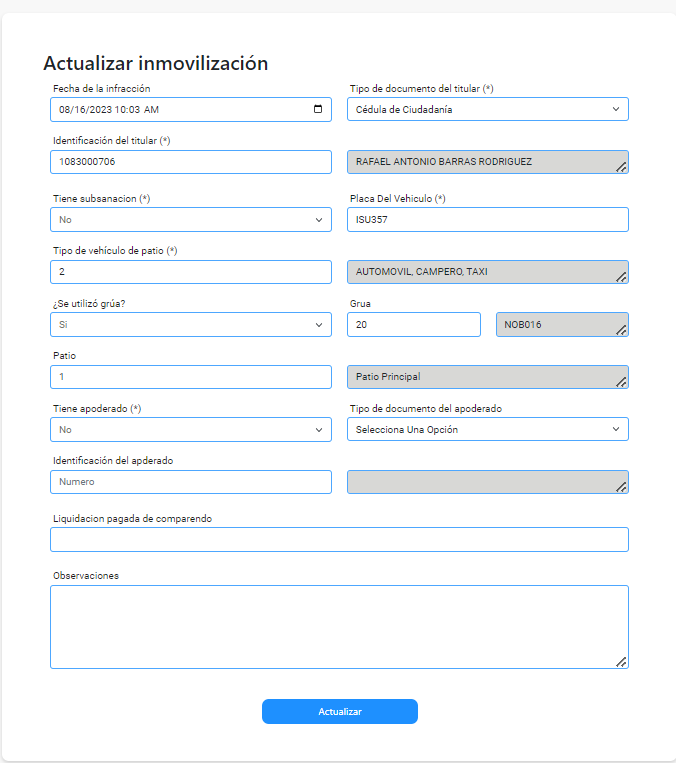Click resize grip on empty apoderado name box
This screenshot has width=676, height=763.
pos(621,487)
